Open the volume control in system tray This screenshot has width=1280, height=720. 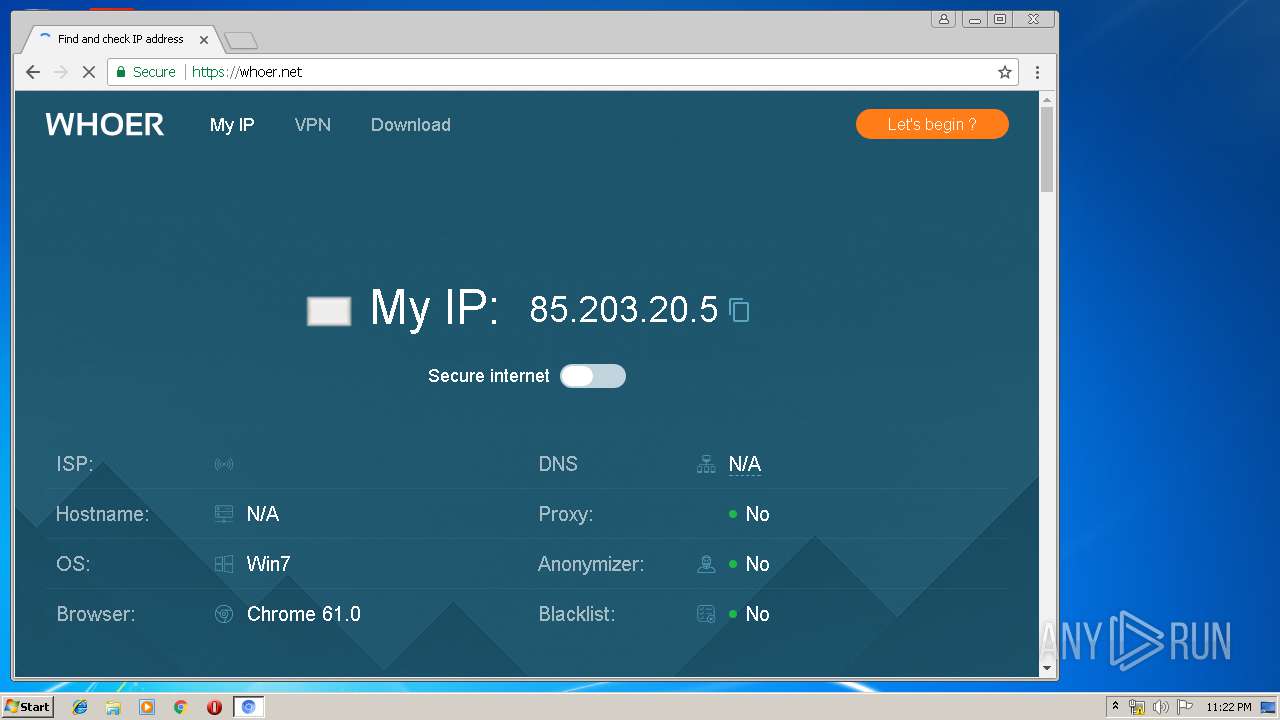point(1160,707)
